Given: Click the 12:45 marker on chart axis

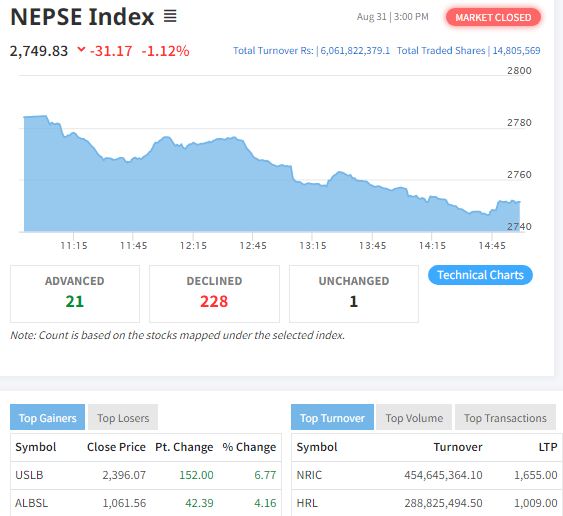Looking at the screenshot, I should pos(253,246).
